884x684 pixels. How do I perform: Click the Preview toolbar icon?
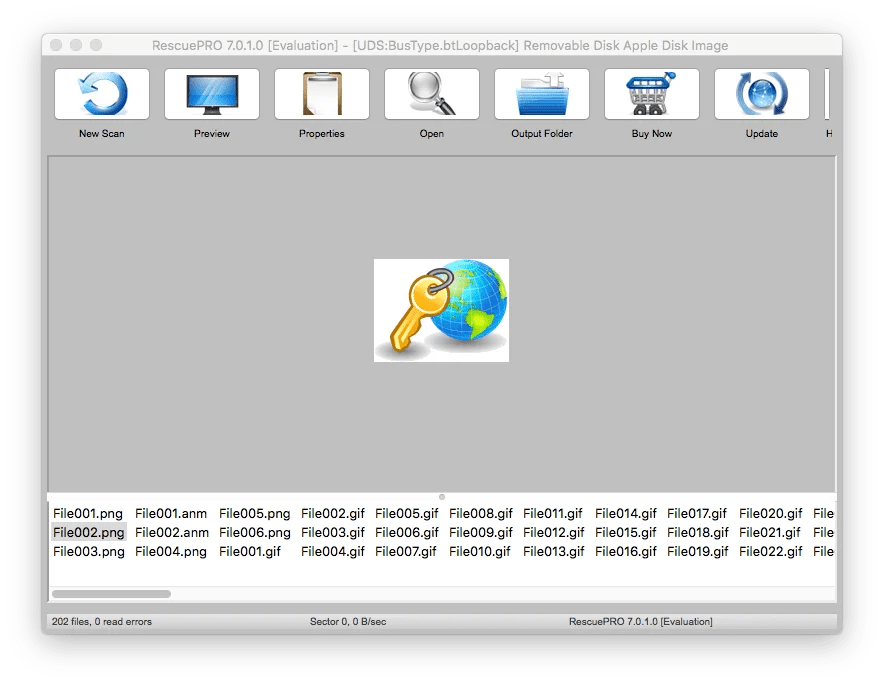click(x=211, y=92)
